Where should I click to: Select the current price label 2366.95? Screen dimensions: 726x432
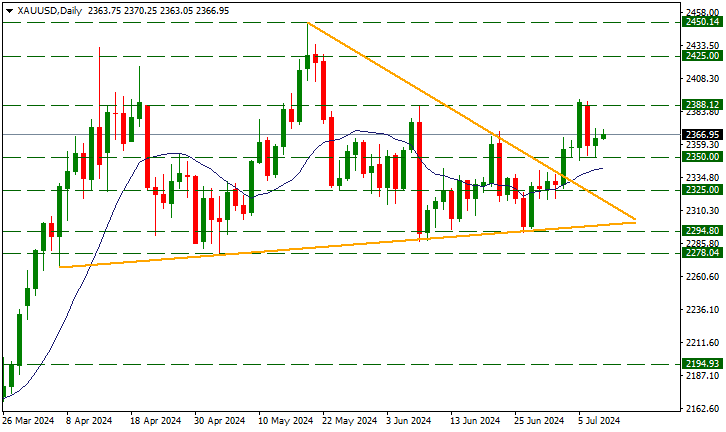(x=702, y=134)
